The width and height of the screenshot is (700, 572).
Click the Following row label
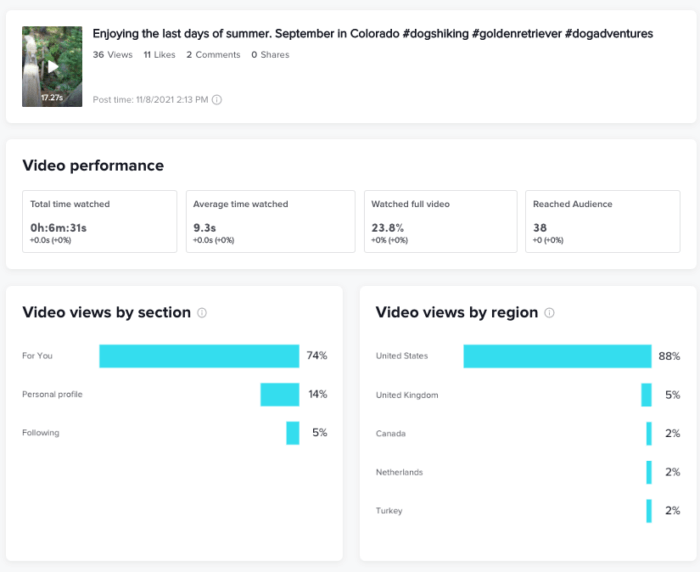[x=41, y=433]
